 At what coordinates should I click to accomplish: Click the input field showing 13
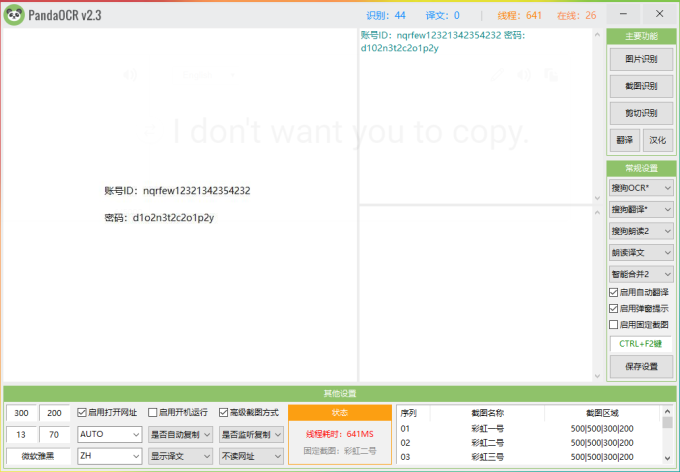21,434
